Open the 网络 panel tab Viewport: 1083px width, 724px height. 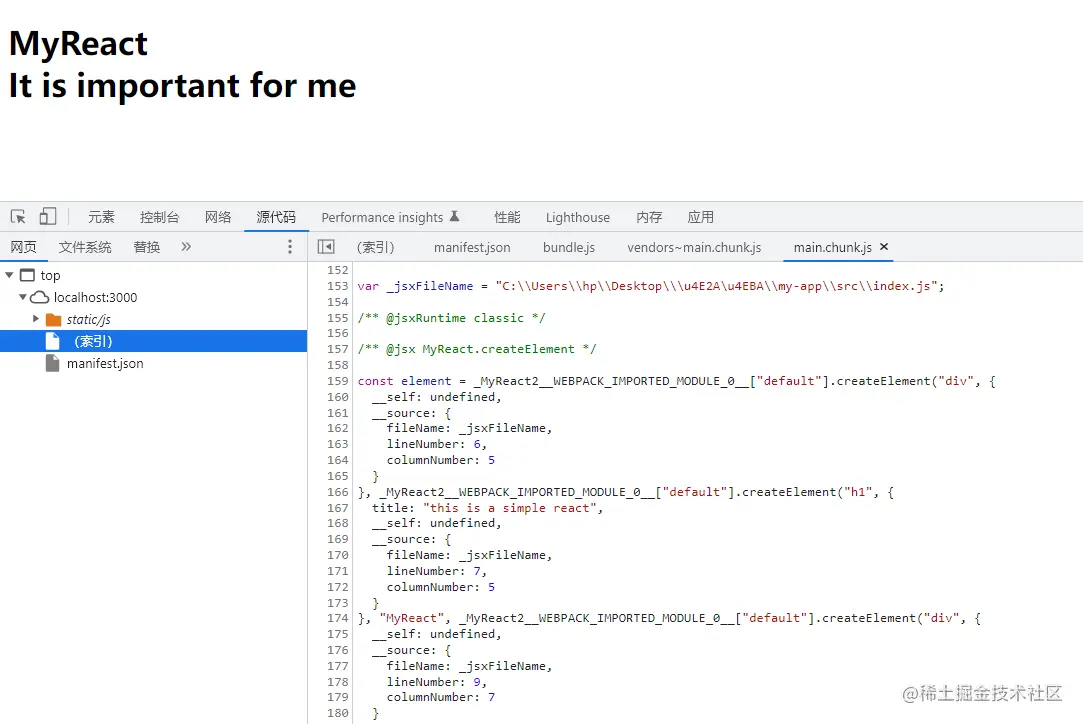(218, 217)
